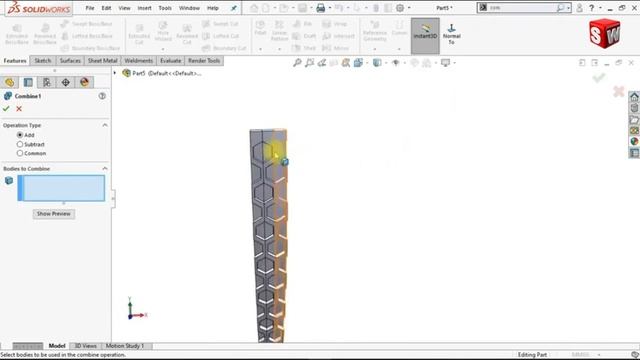The width and height of the screenshot is (640, 360).
Task: Open the 3D Views tab
Action: click(x=85, y=346)
